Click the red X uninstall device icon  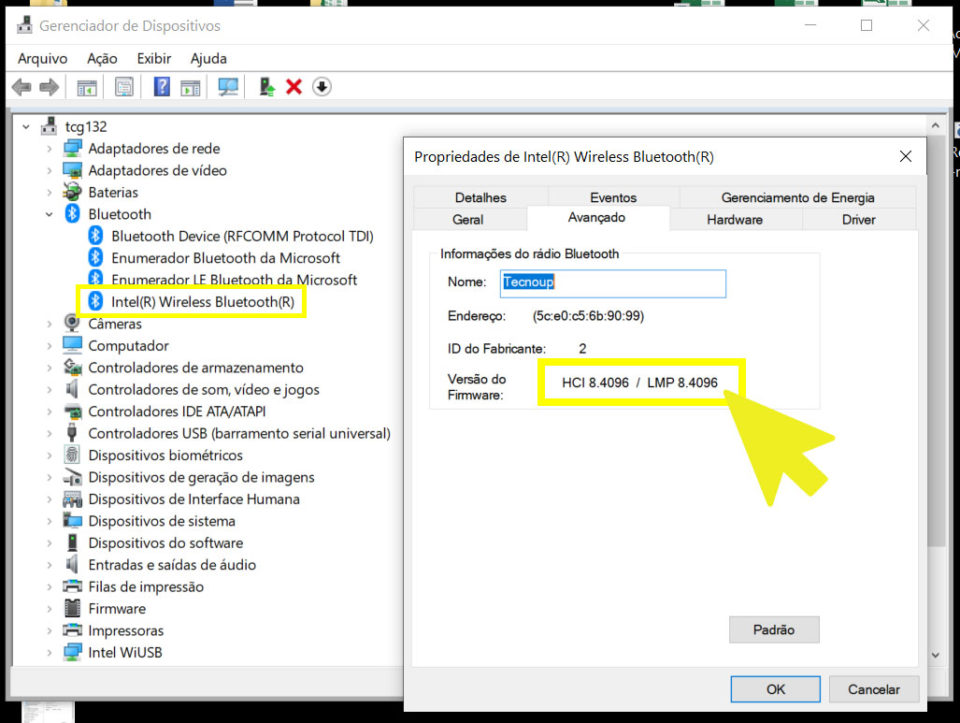click(x=294, y=87)
